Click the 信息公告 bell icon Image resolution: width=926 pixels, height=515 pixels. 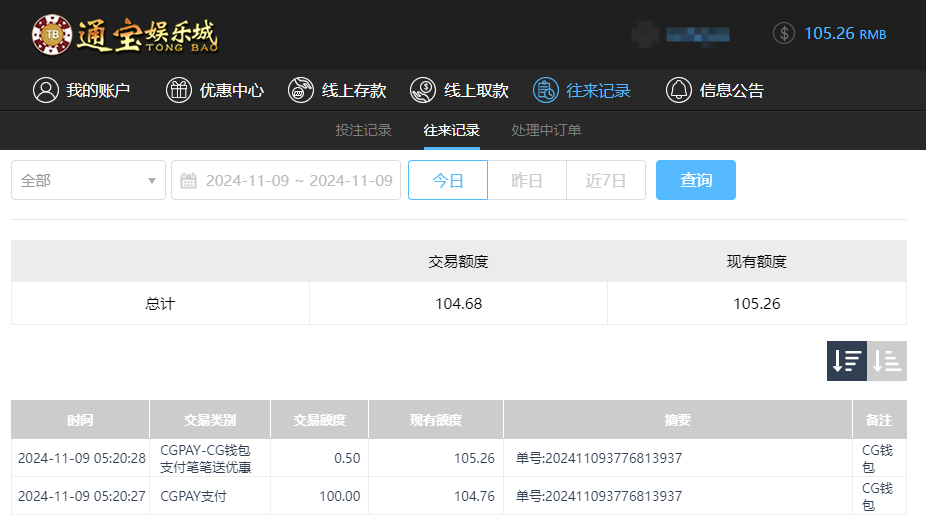pos(679,90)
